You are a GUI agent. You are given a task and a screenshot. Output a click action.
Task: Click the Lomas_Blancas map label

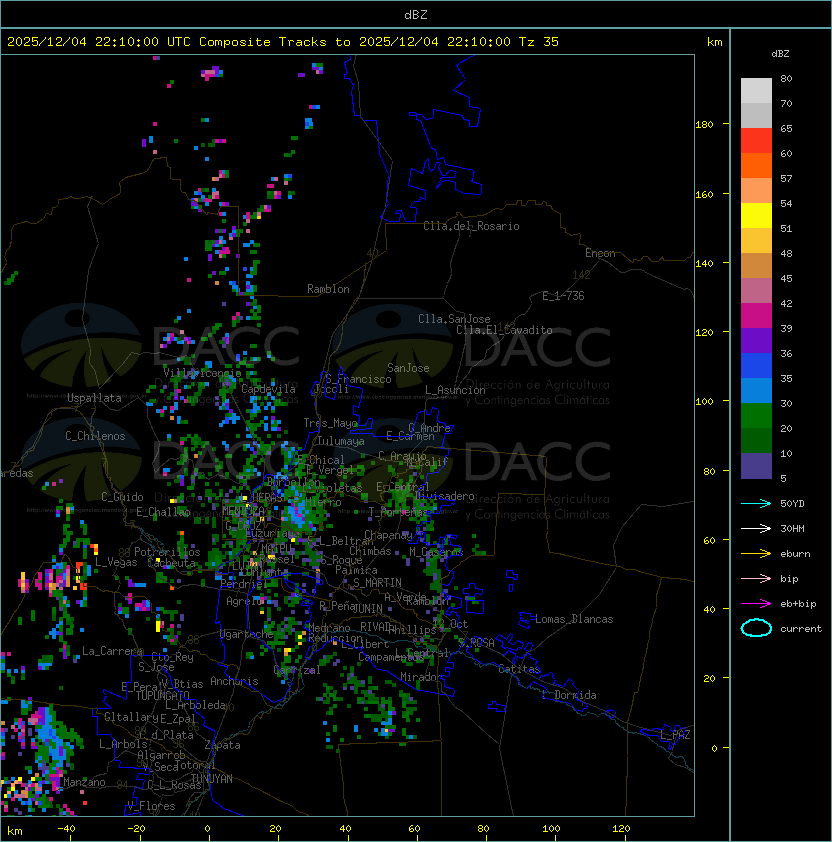tap(574, 619)
